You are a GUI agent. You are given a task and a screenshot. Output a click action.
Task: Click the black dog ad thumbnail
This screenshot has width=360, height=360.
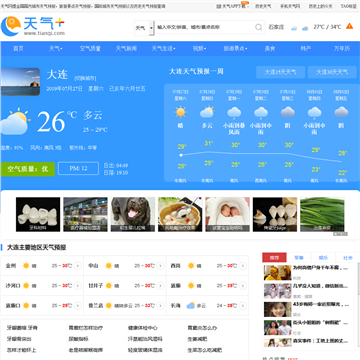(x=133, y=214)
